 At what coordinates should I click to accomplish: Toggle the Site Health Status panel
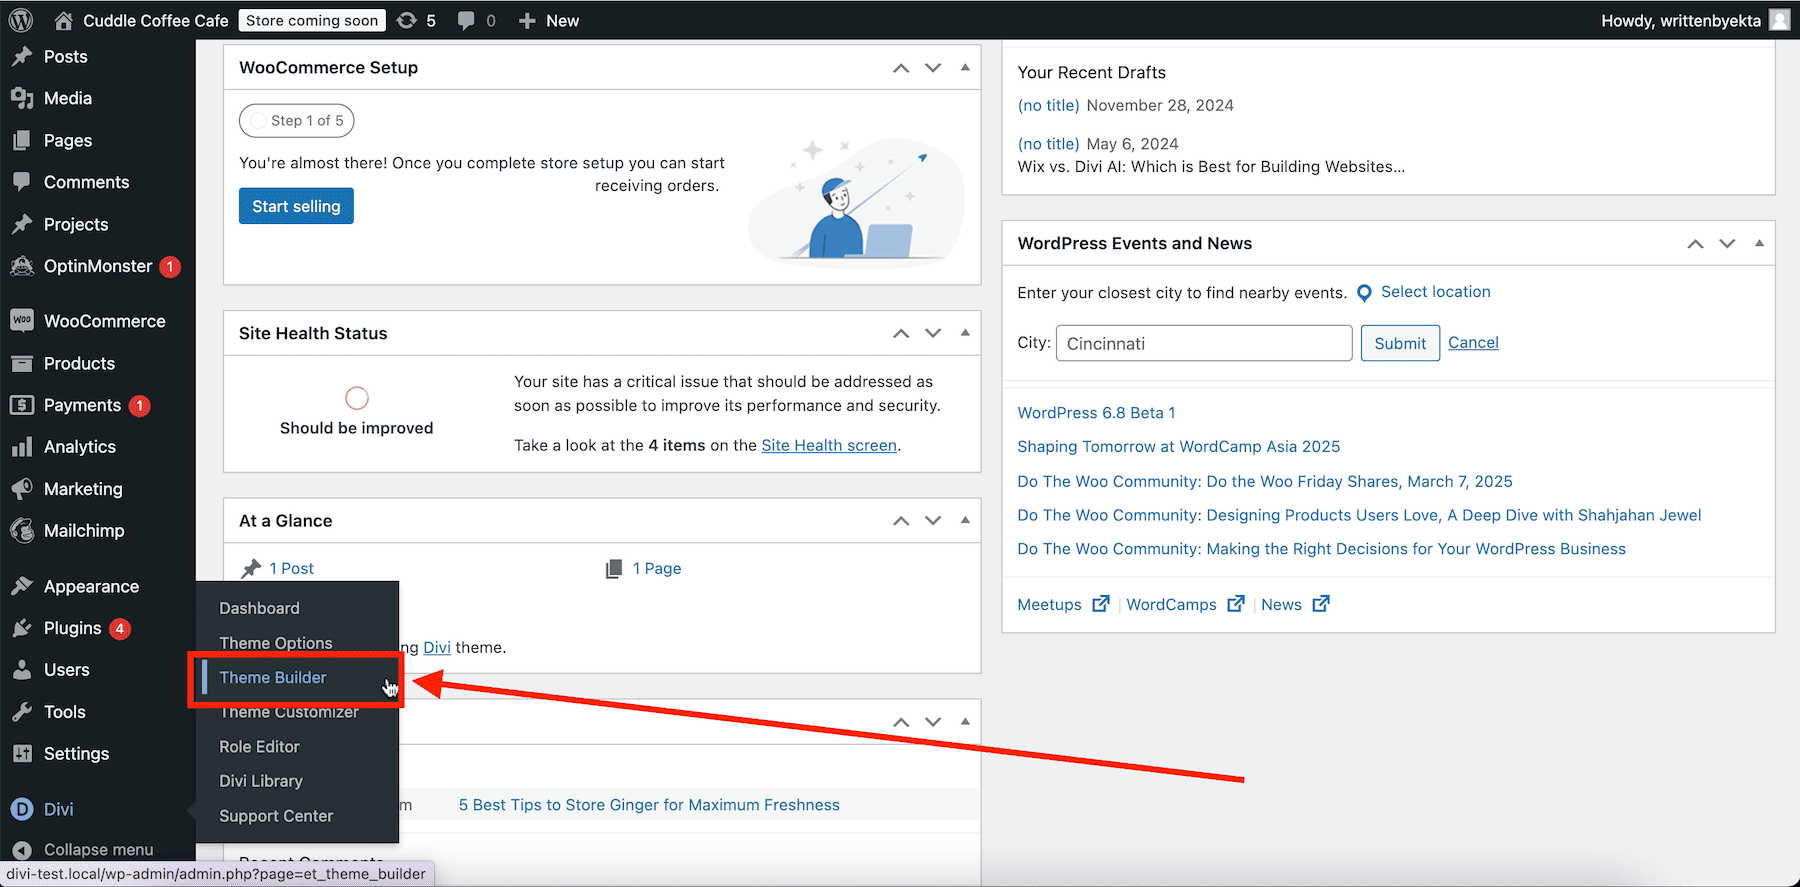965,333
